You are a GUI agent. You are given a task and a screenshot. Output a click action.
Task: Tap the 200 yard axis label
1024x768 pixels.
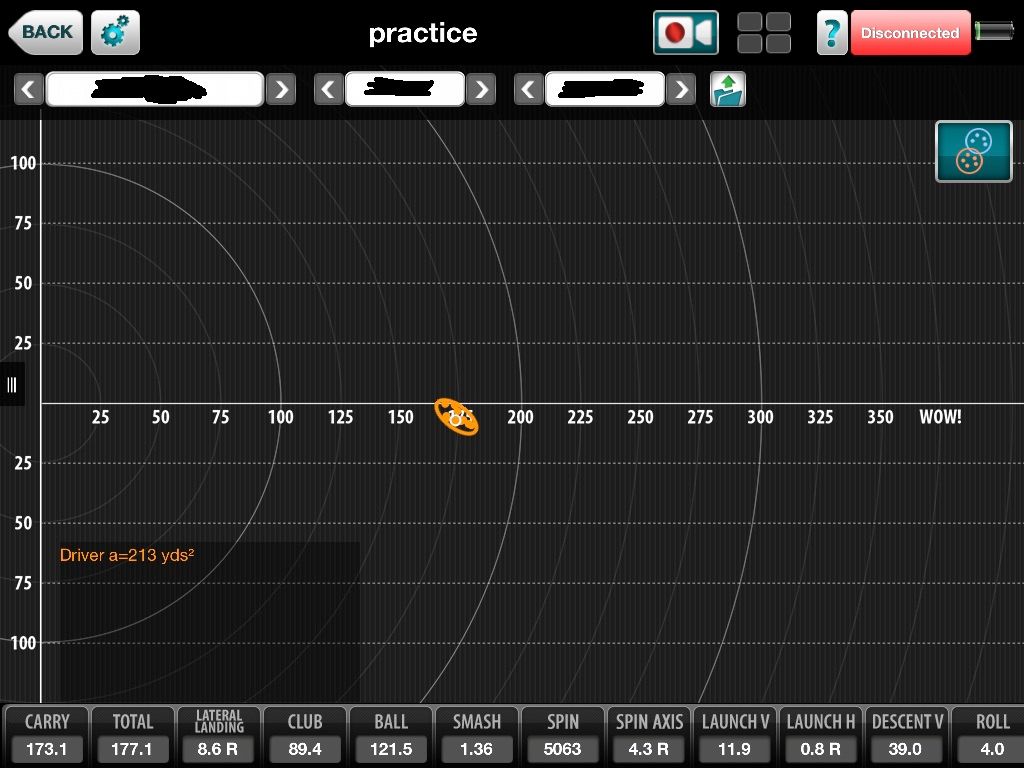(520, 417)
